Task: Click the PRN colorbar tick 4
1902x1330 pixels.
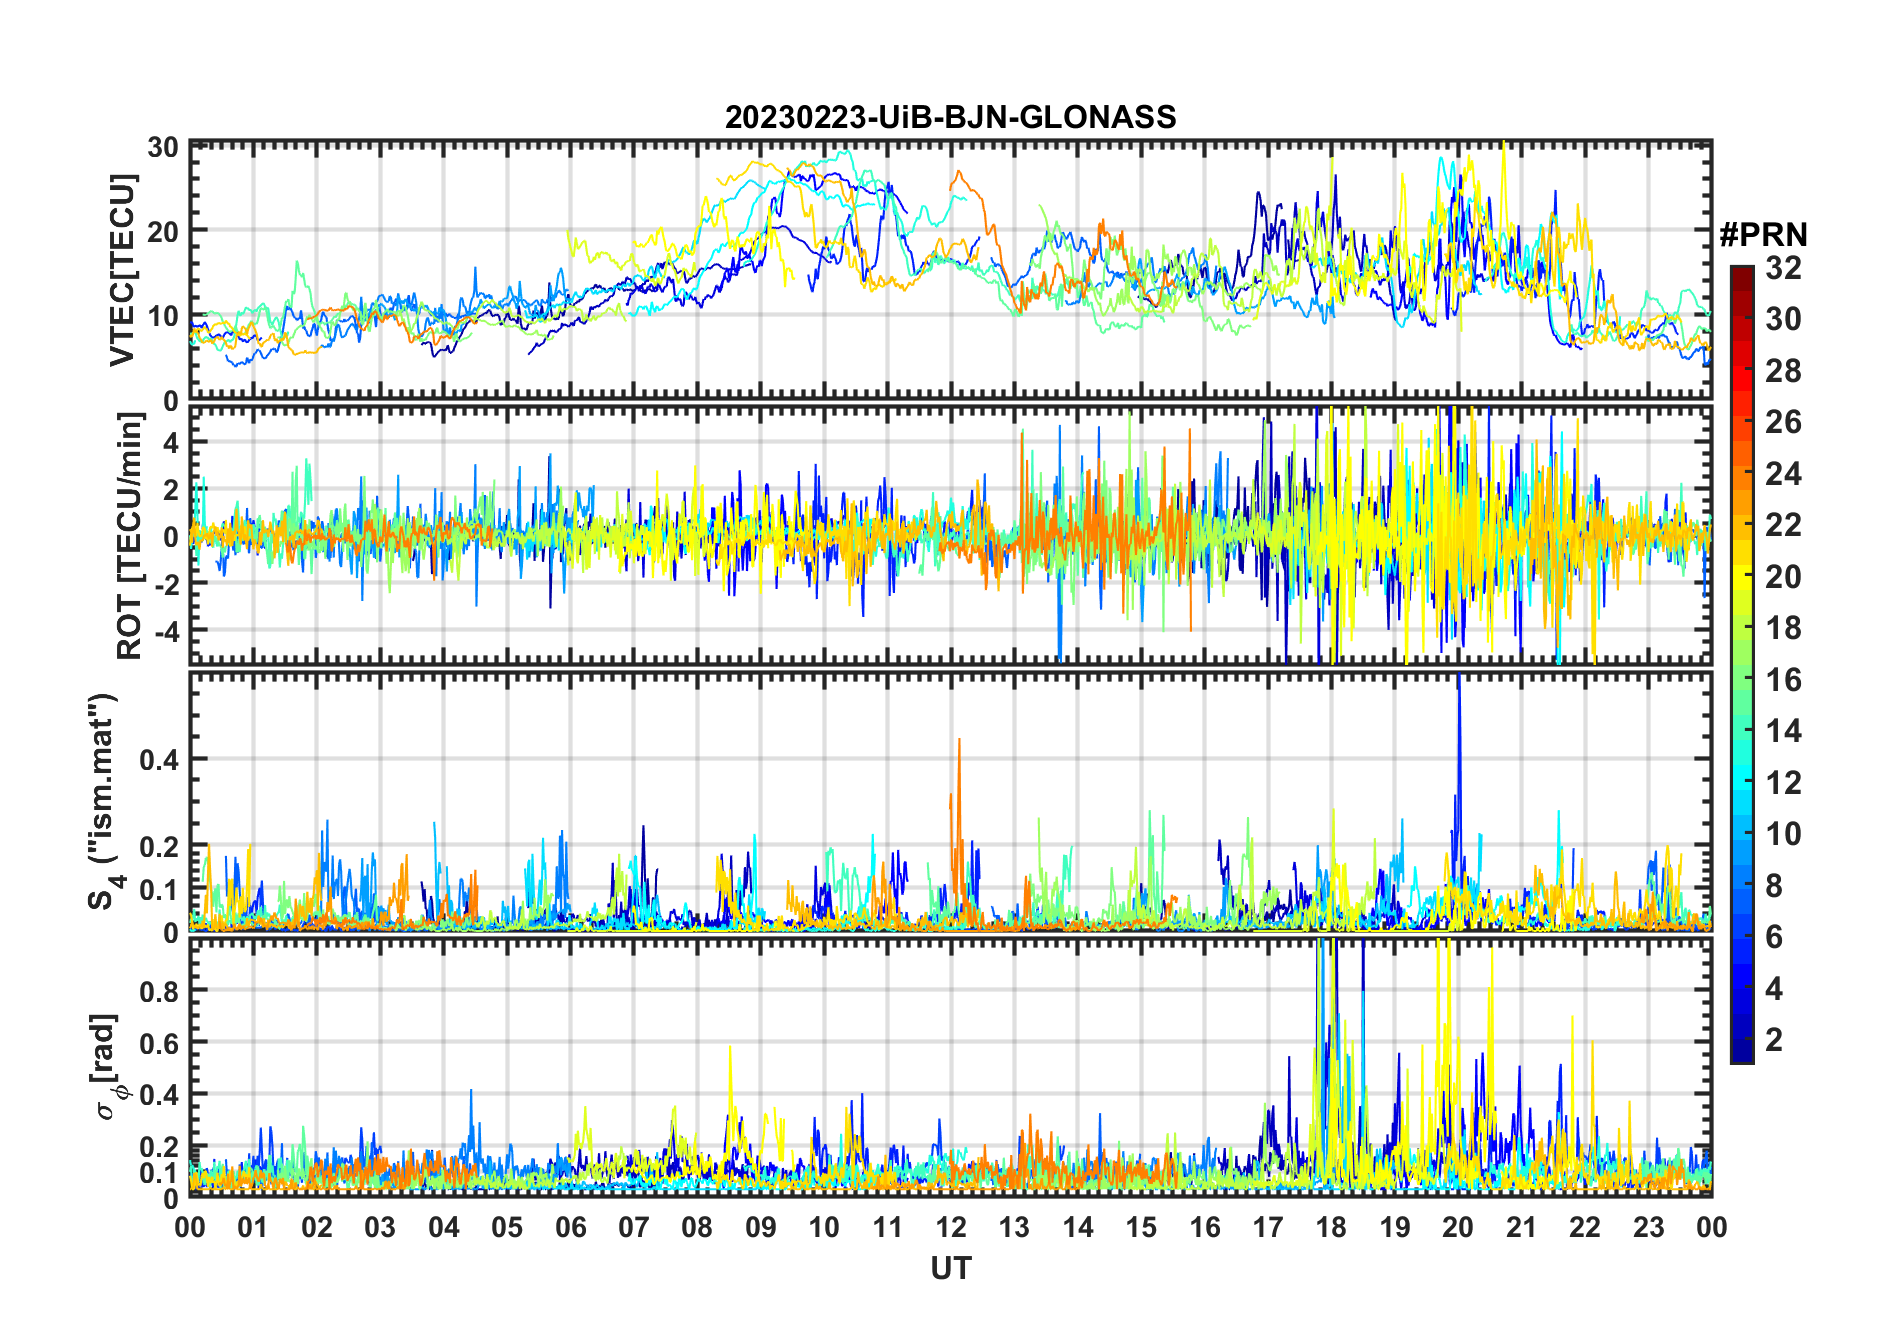Action: click(1774, 989)
